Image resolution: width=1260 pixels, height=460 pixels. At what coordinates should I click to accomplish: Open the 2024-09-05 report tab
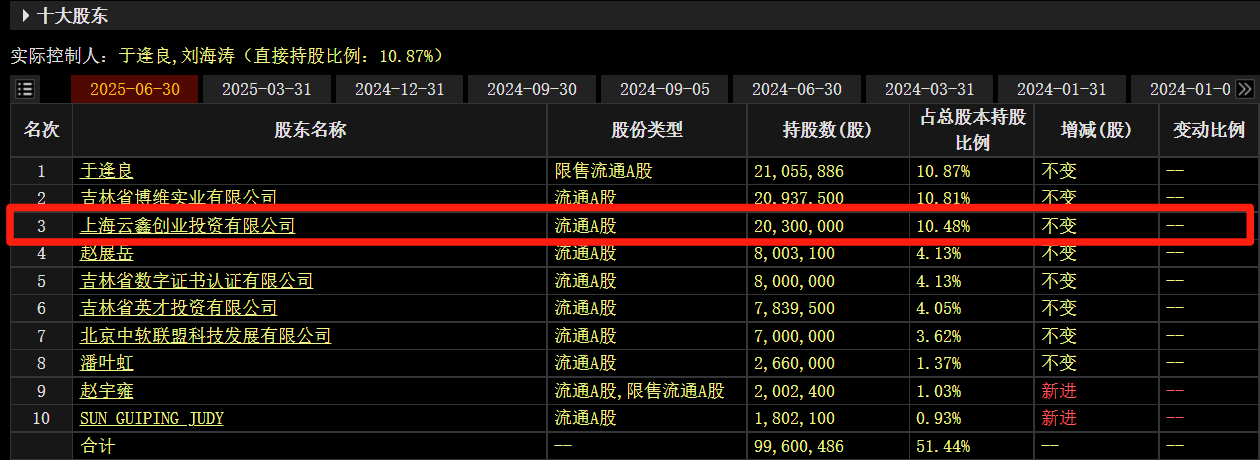click(x=665, y=89)
